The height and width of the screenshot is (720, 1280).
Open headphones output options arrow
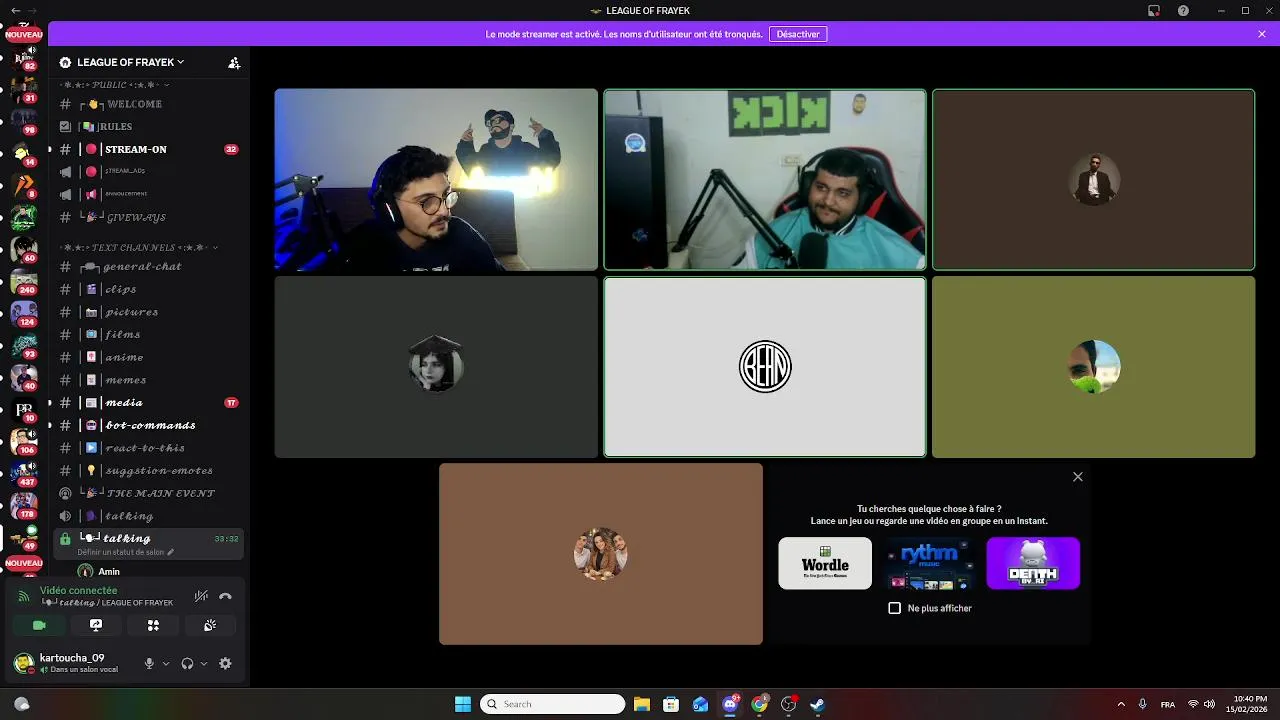click(204, 663)
